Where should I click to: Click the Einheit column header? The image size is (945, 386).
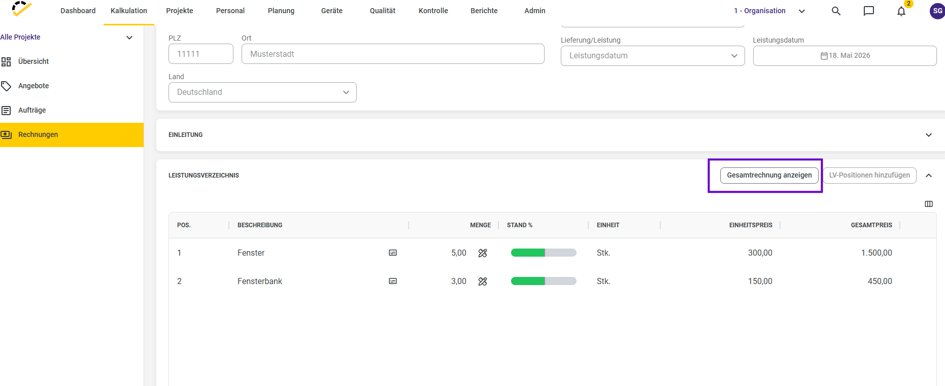coord(608,225)
